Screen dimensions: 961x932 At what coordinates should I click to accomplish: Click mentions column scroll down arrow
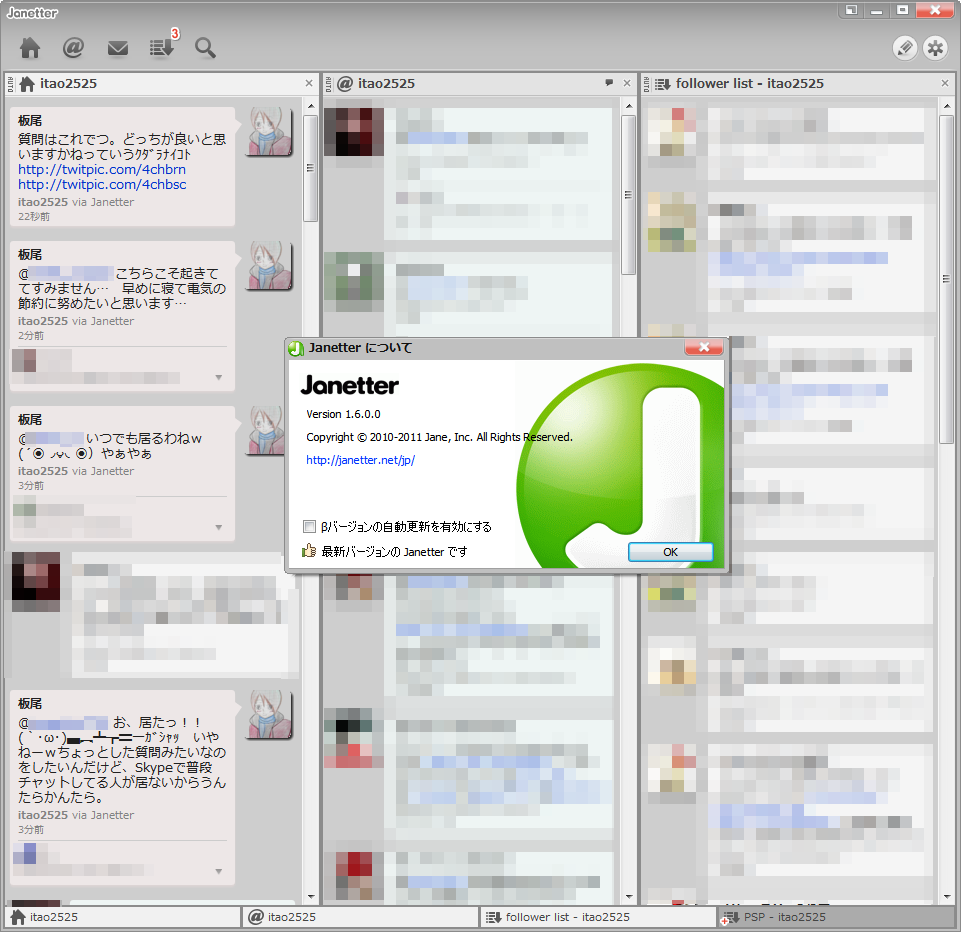tap(629, 896)
